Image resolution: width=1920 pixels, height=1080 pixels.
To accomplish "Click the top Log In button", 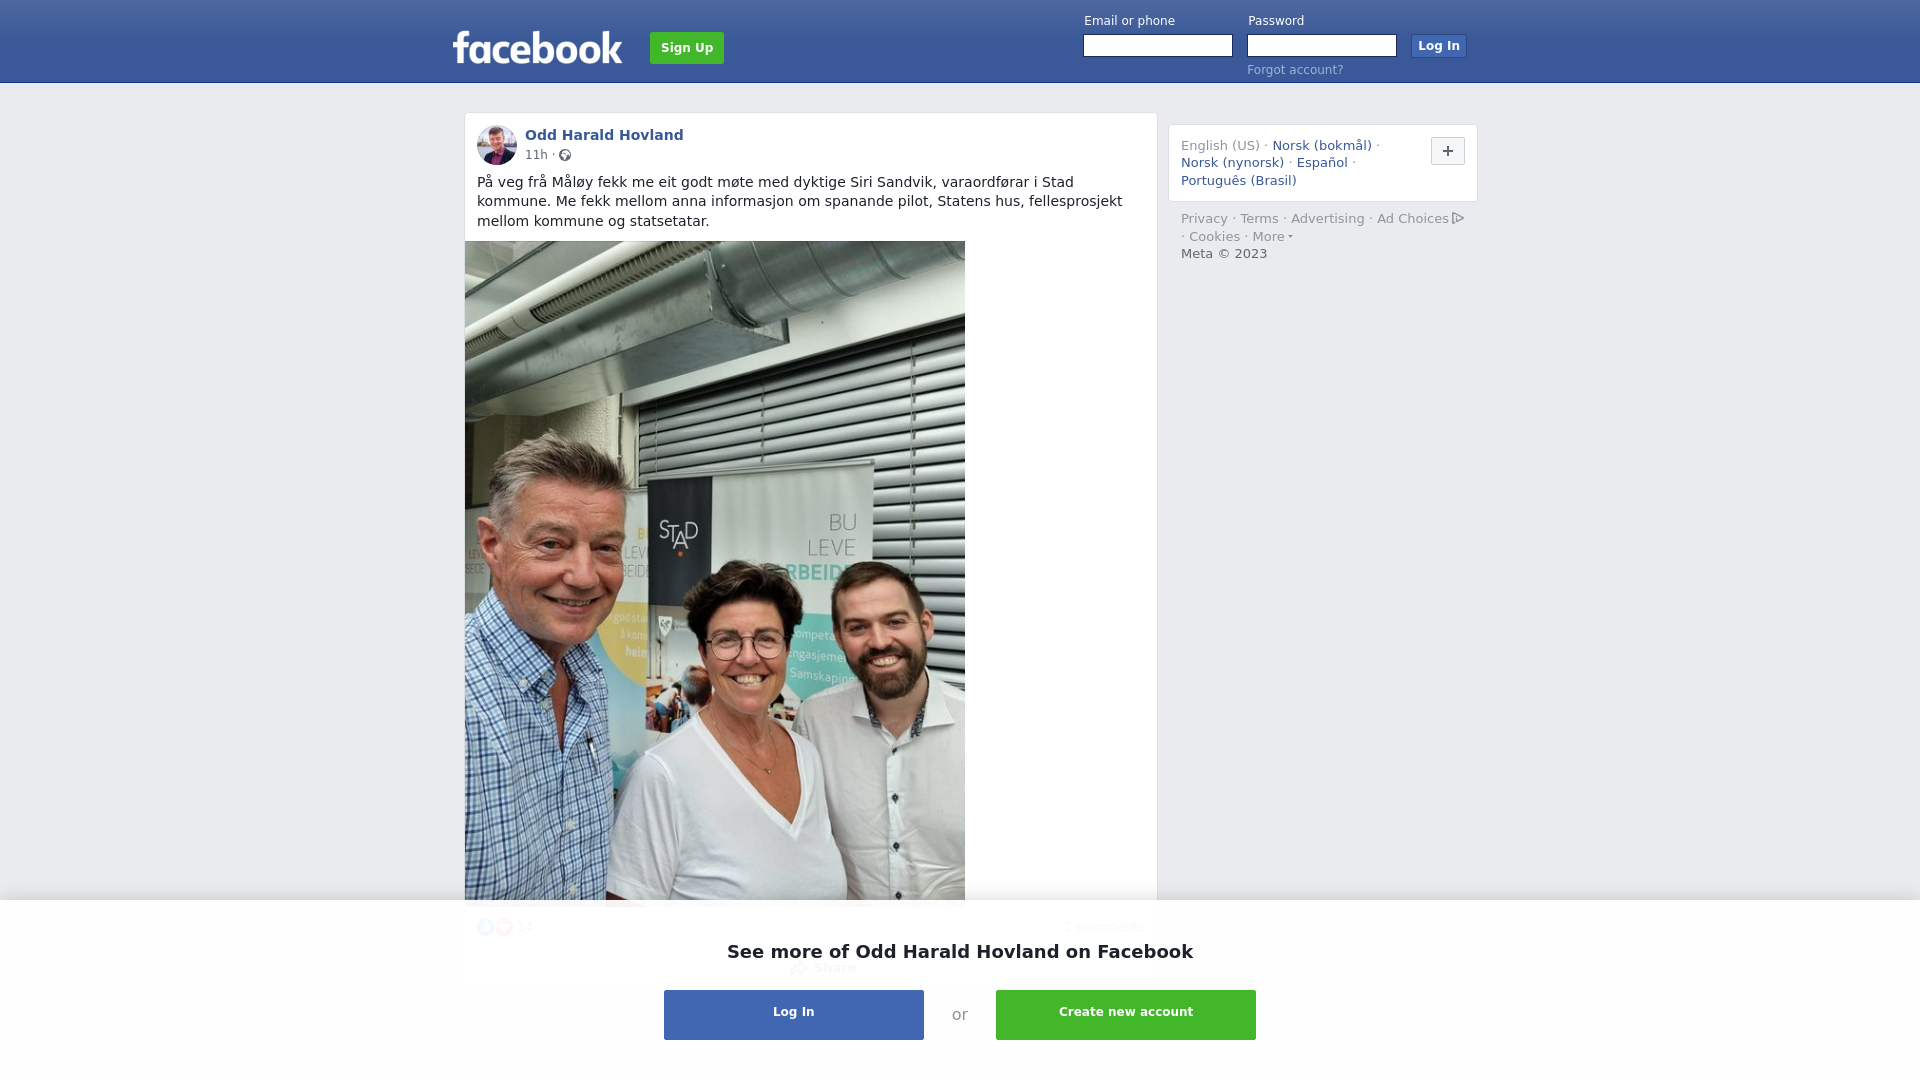I will [x=1438, y=46].
